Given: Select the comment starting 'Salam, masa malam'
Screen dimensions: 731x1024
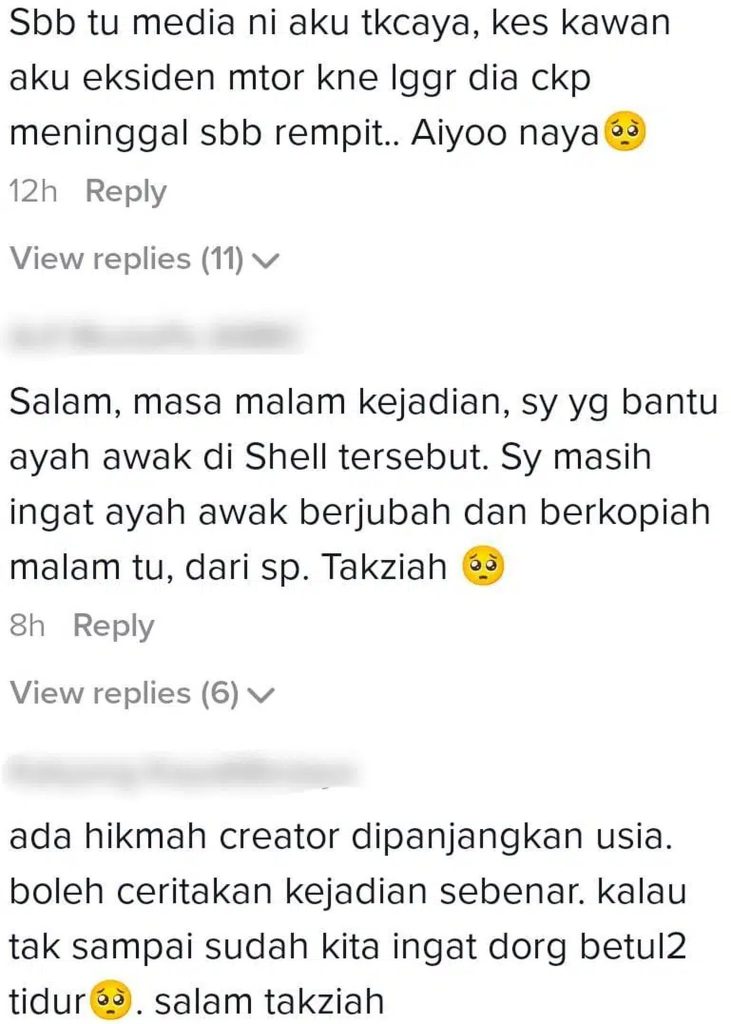Looking at the screenshot, I should 363,484.
